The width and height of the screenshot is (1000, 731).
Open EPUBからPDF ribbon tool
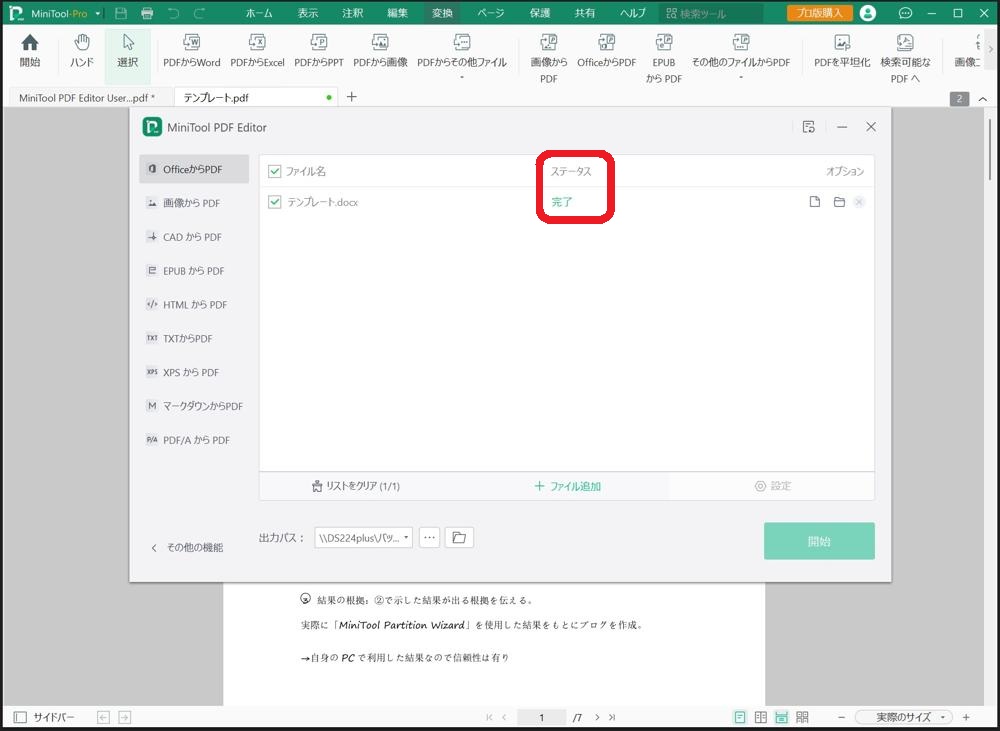point(663,59)
